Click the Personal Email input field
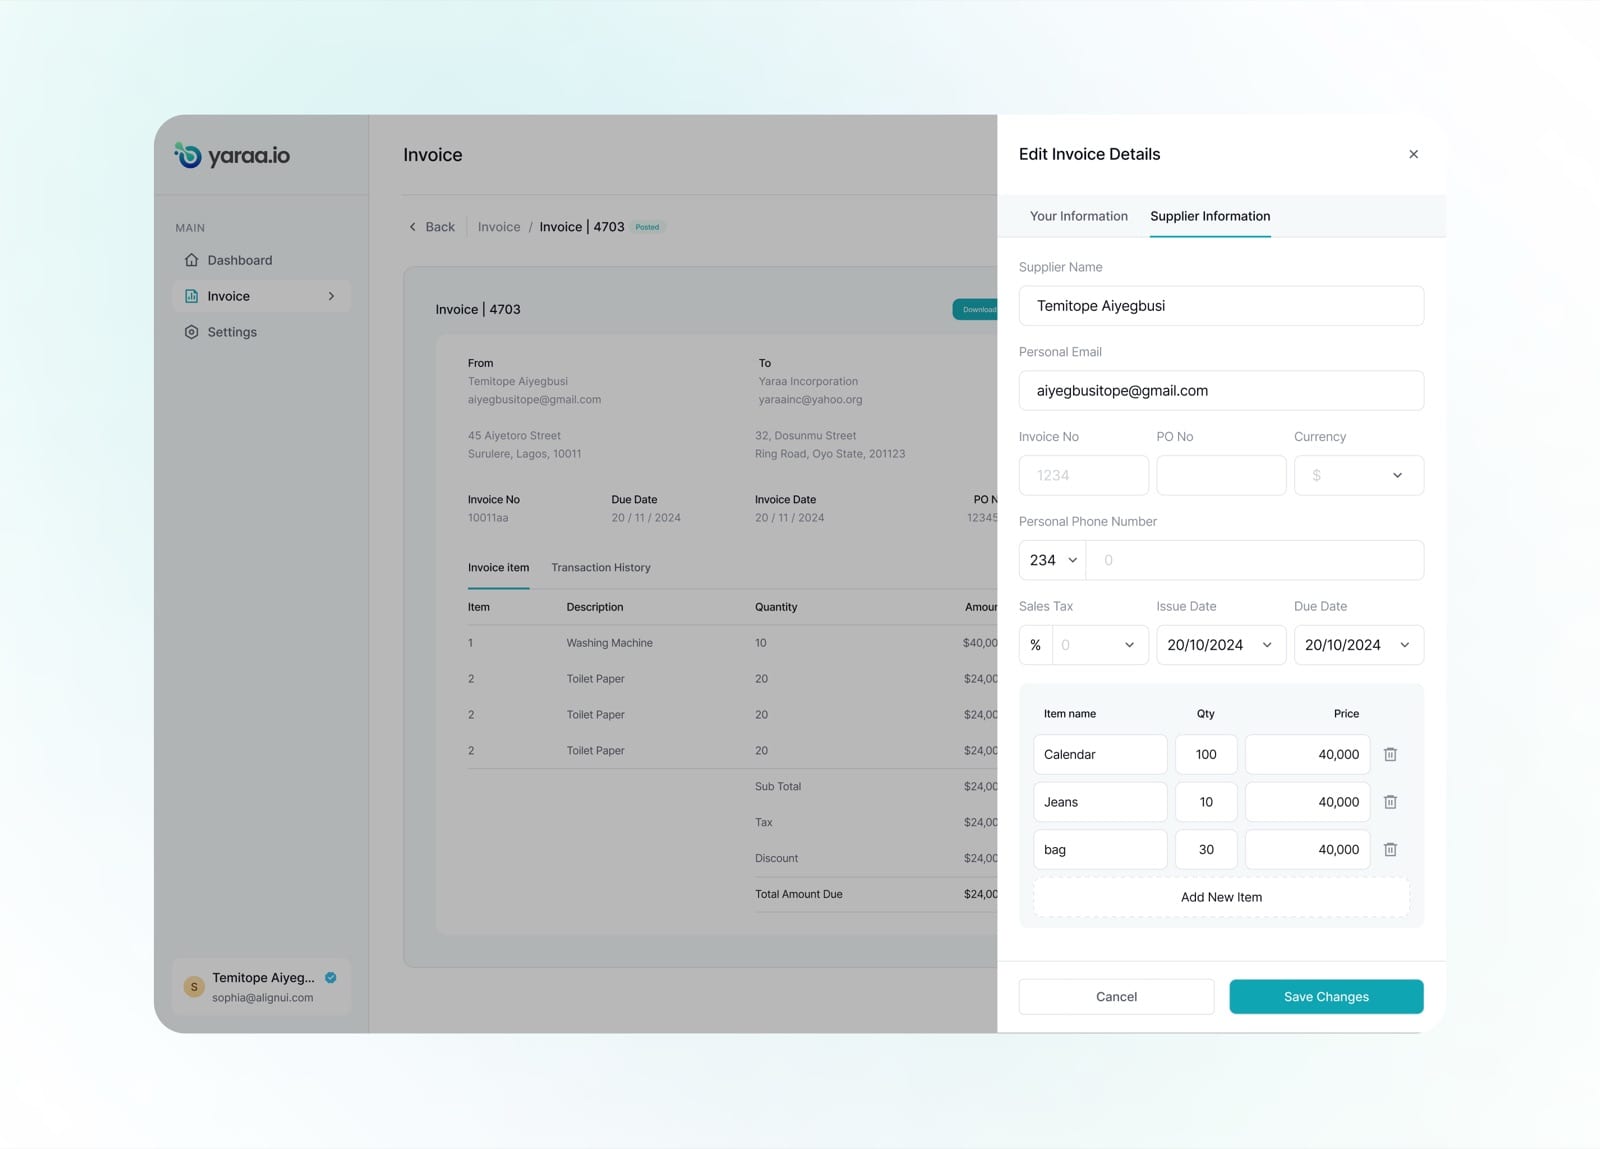1600x1149 pixels. click(1221, 391)
